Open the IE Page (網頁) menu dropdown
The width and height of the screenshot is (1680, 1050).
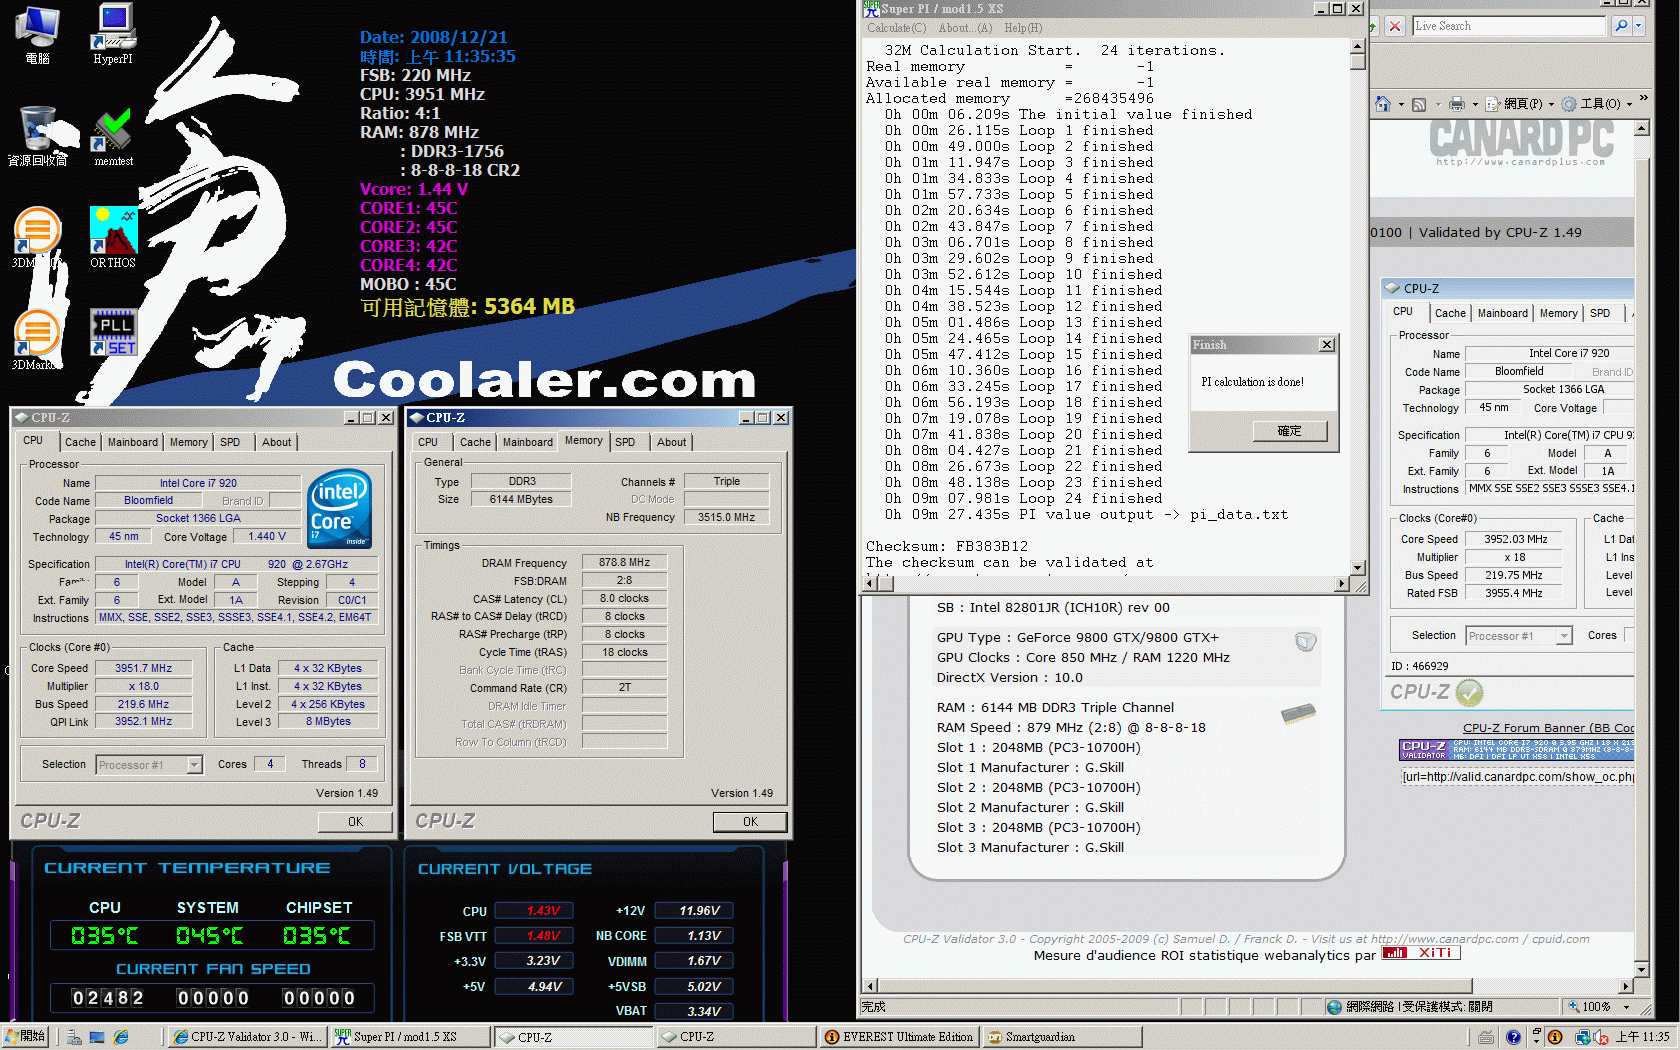(x=1520, y=104)
